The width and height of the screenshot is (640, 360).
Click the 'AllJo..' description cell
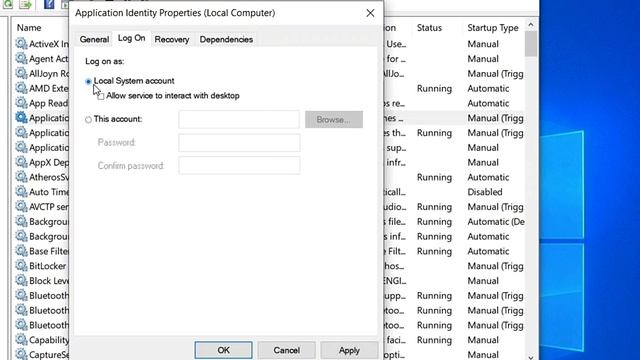(394, 74)
